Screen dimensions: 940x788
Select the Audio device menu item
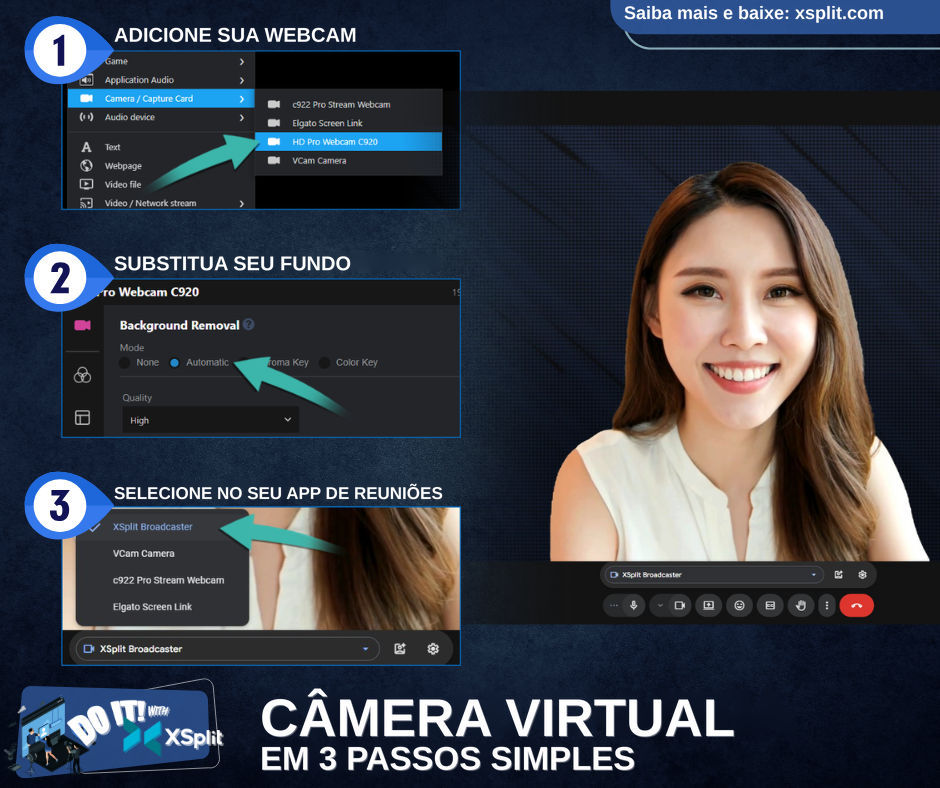pyautogui.click(x=161, y=117)
